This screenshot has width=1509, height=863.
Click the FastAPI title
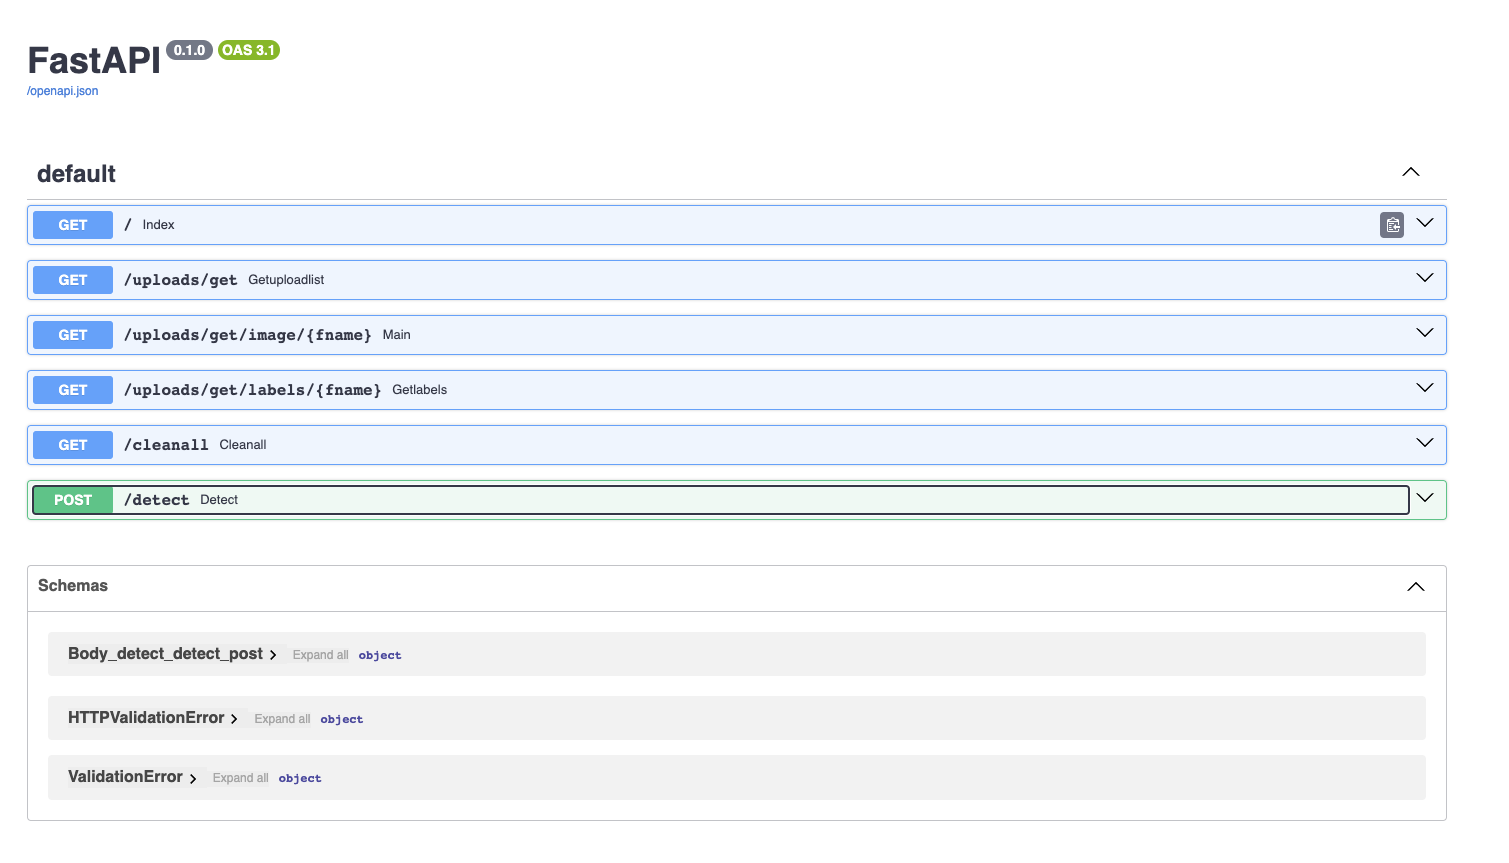tap(94, 61)
